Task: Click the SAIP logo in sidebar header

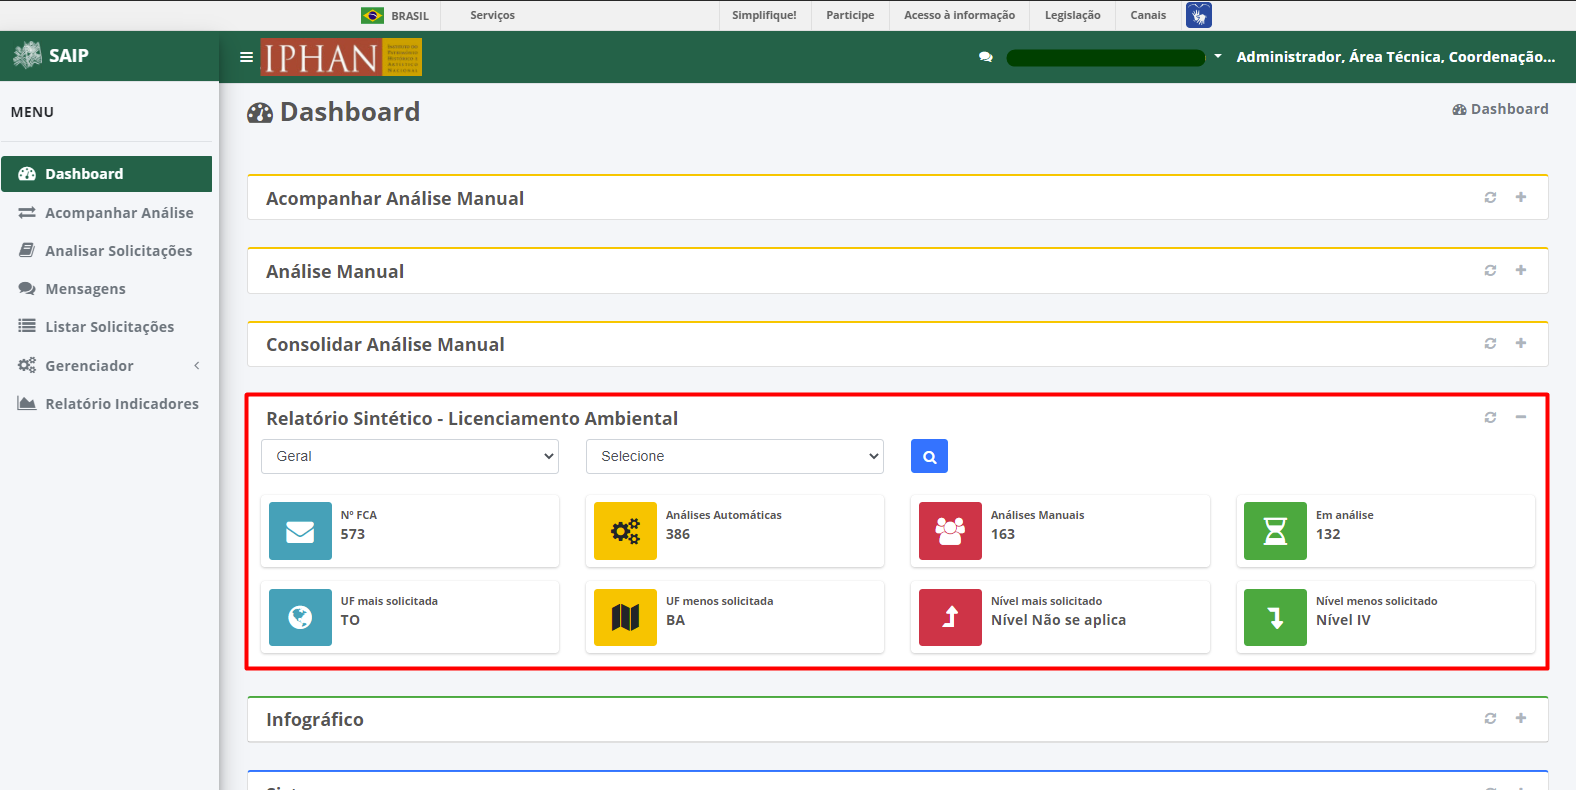Action: [51, 55]
